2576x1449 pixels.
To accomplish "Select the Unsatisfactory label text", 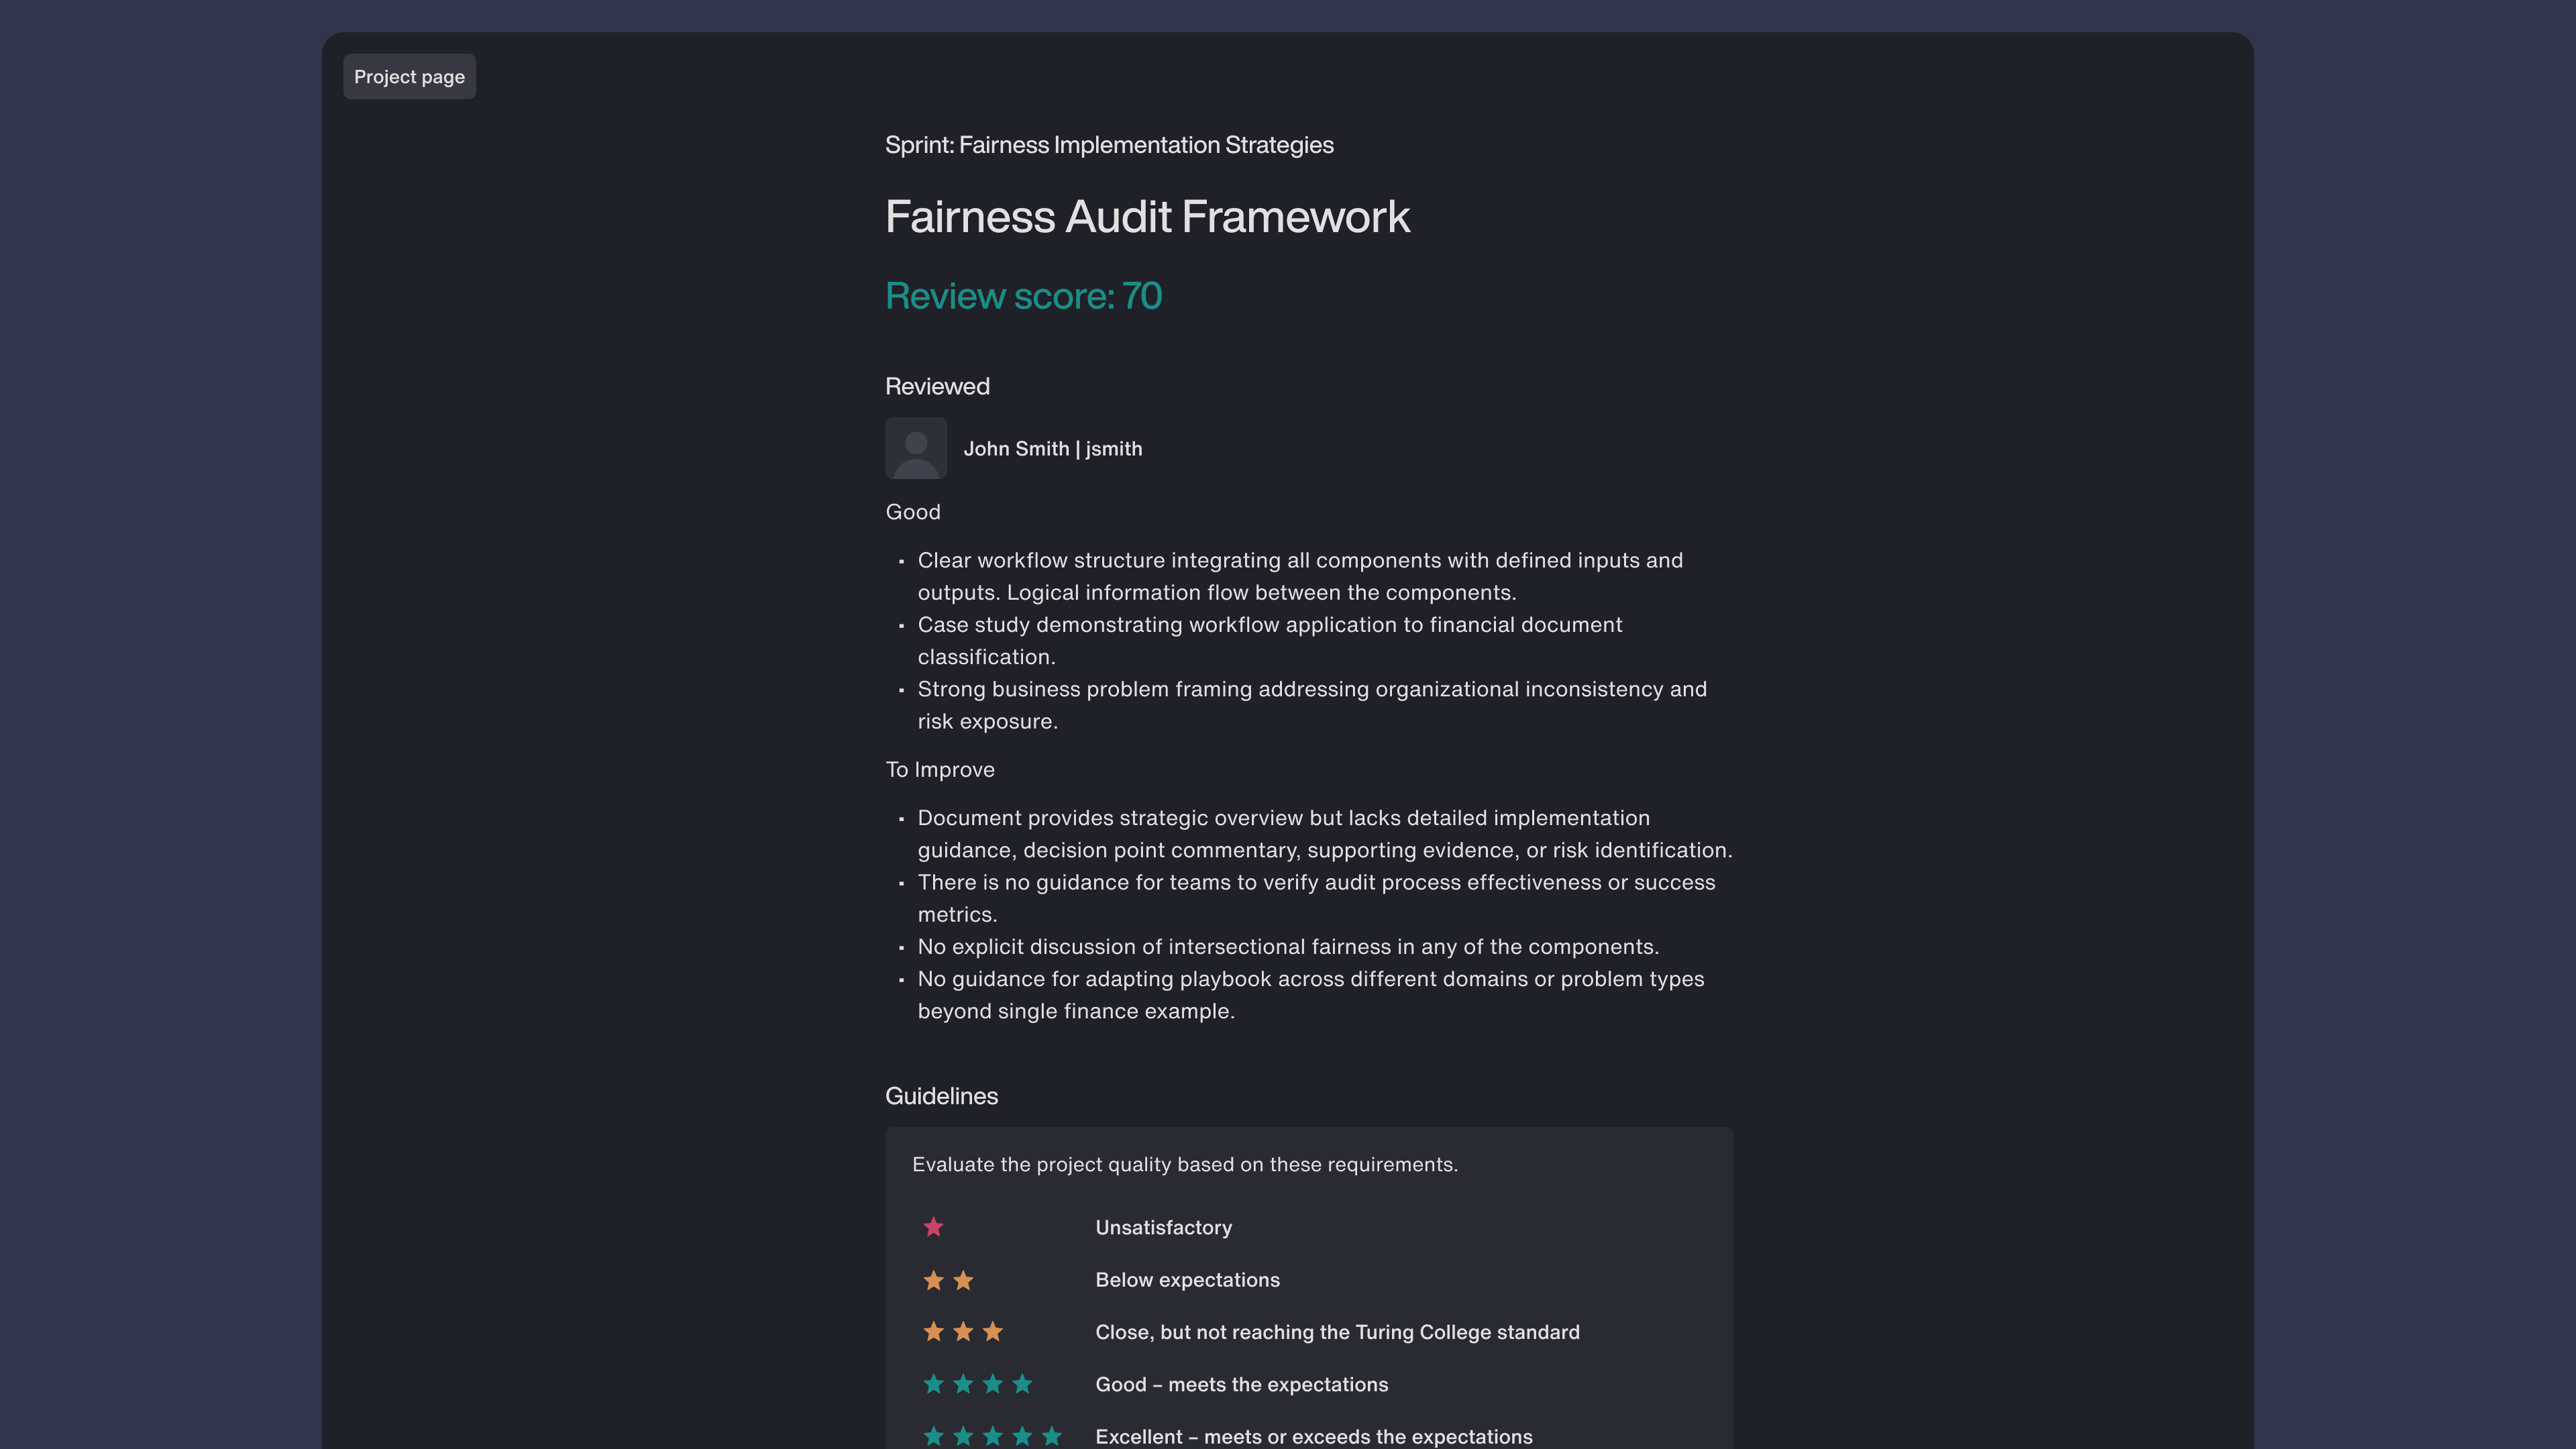I will pyautogui.click(x=1163, y=1227).
